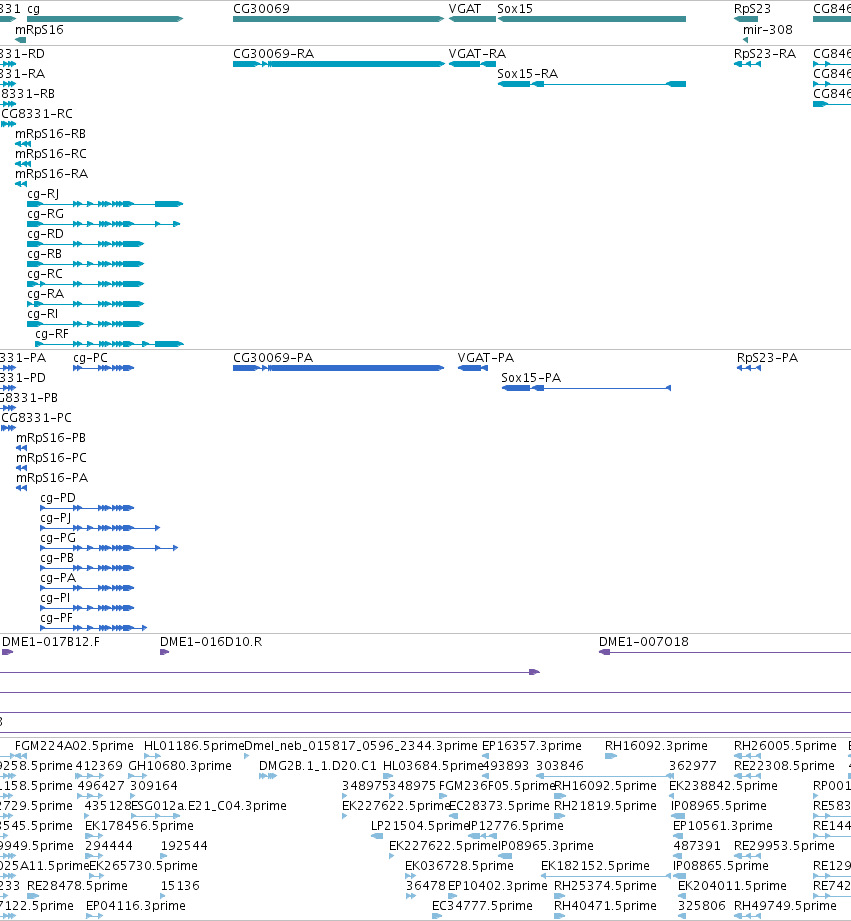This screenshot has height=921, width=851.
Task: Click the HL03684.5prime EST label
Action: coord(433,765)
